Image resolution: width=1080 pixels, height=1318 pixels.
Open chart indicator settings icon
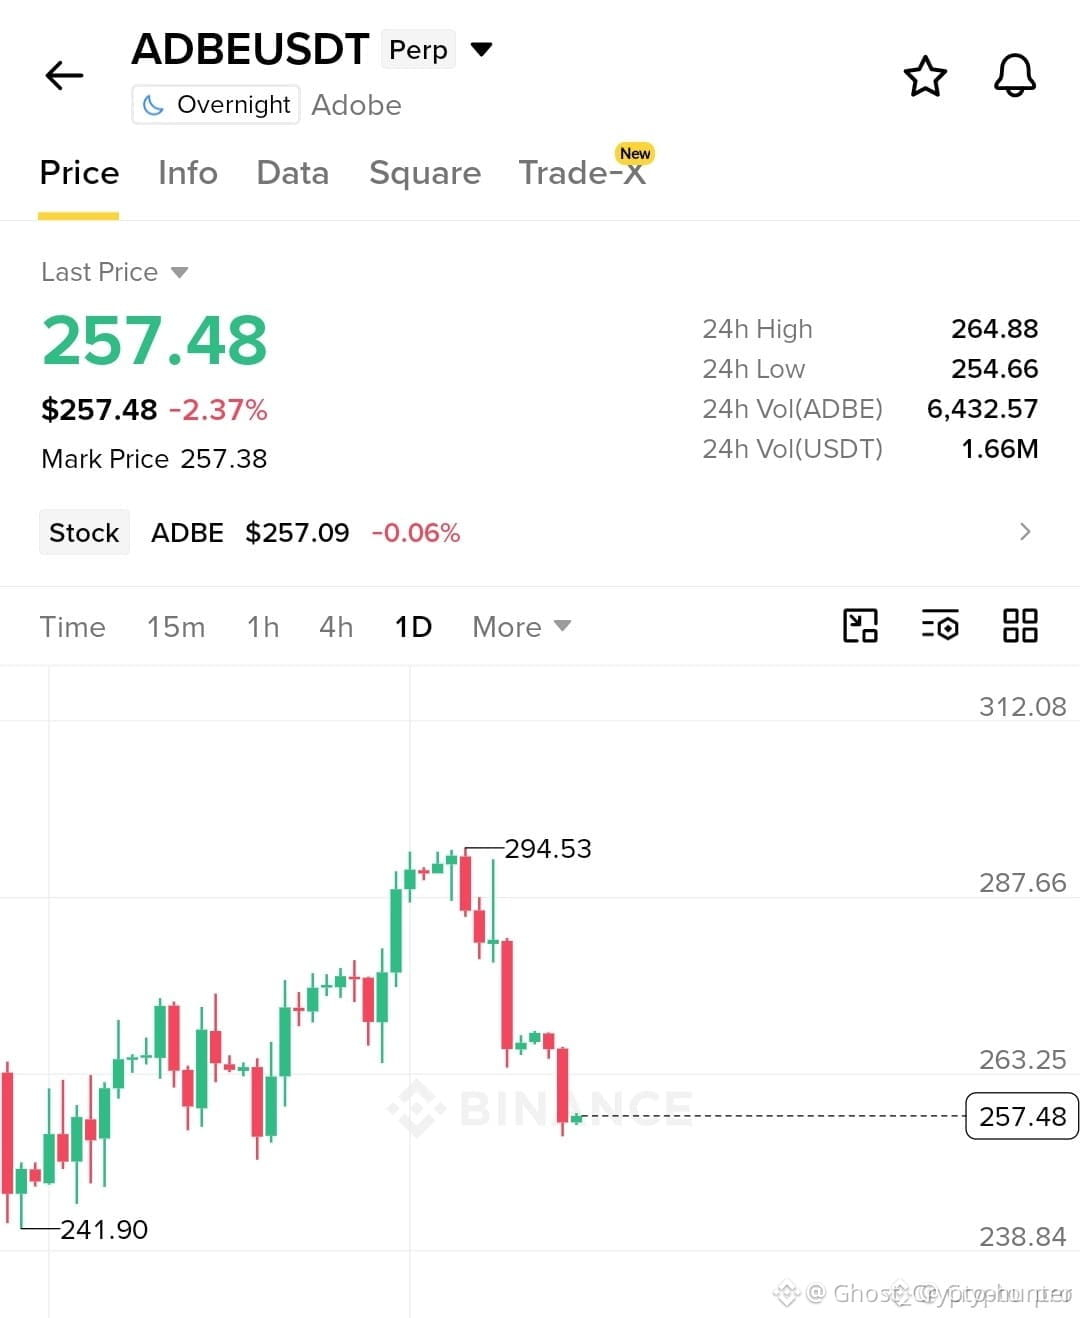point(940,626)
